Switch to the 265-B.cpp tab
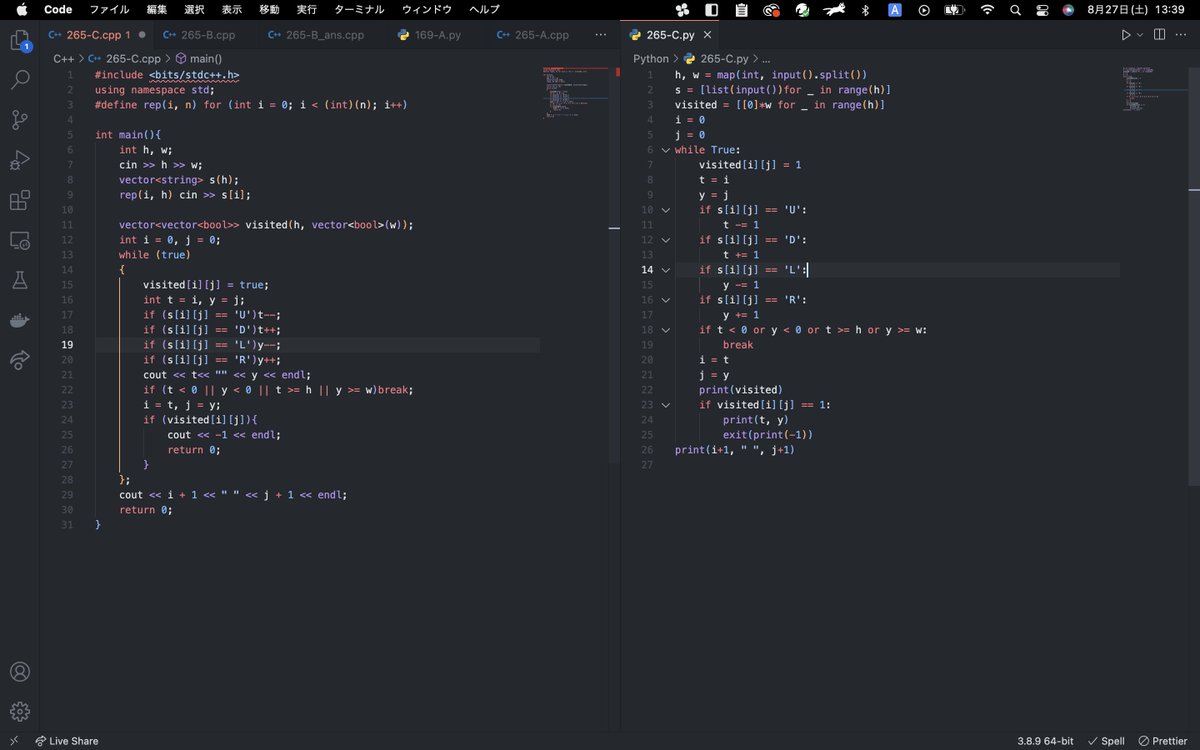1200x750 pixels. 207,34
